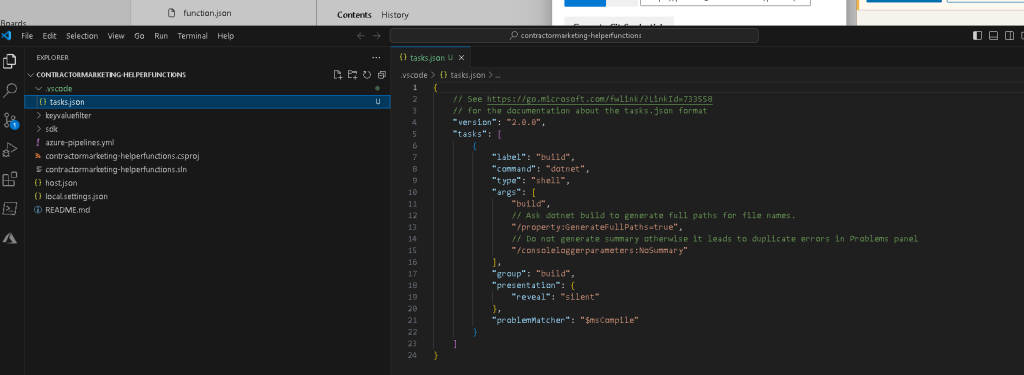Click the VS Code logo icon

tap(7, 36)
